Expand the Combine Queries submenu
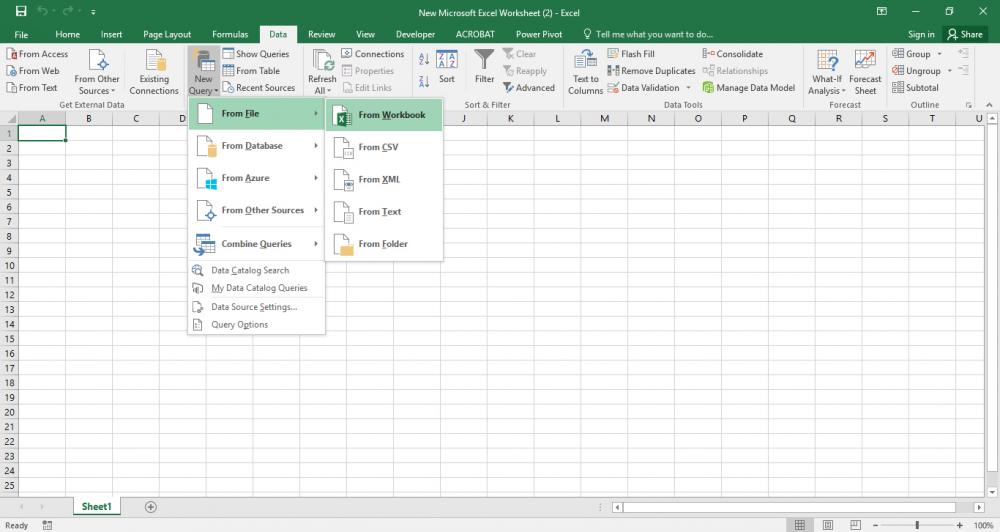The image size is (1000, 532). click(256, 244)
